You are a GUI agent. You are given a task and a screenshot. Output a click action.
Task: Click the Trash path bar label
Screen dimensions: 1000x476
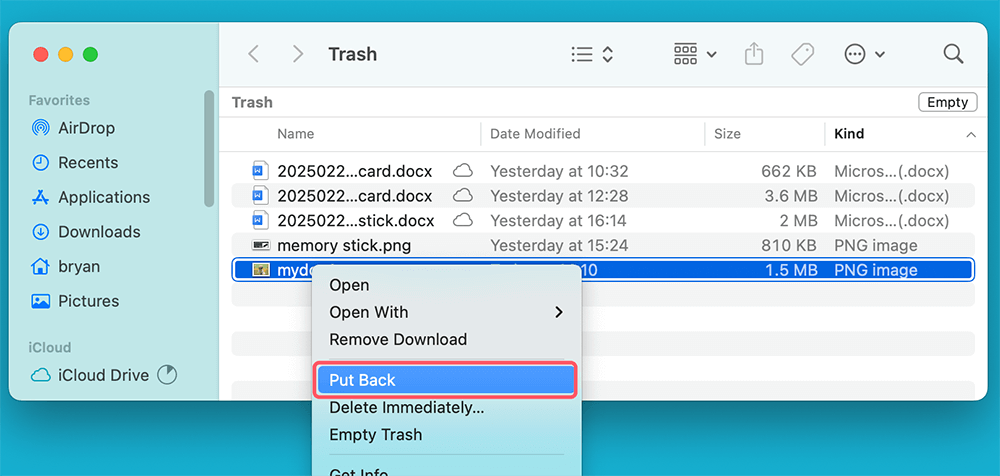click(x=252, y=102)
